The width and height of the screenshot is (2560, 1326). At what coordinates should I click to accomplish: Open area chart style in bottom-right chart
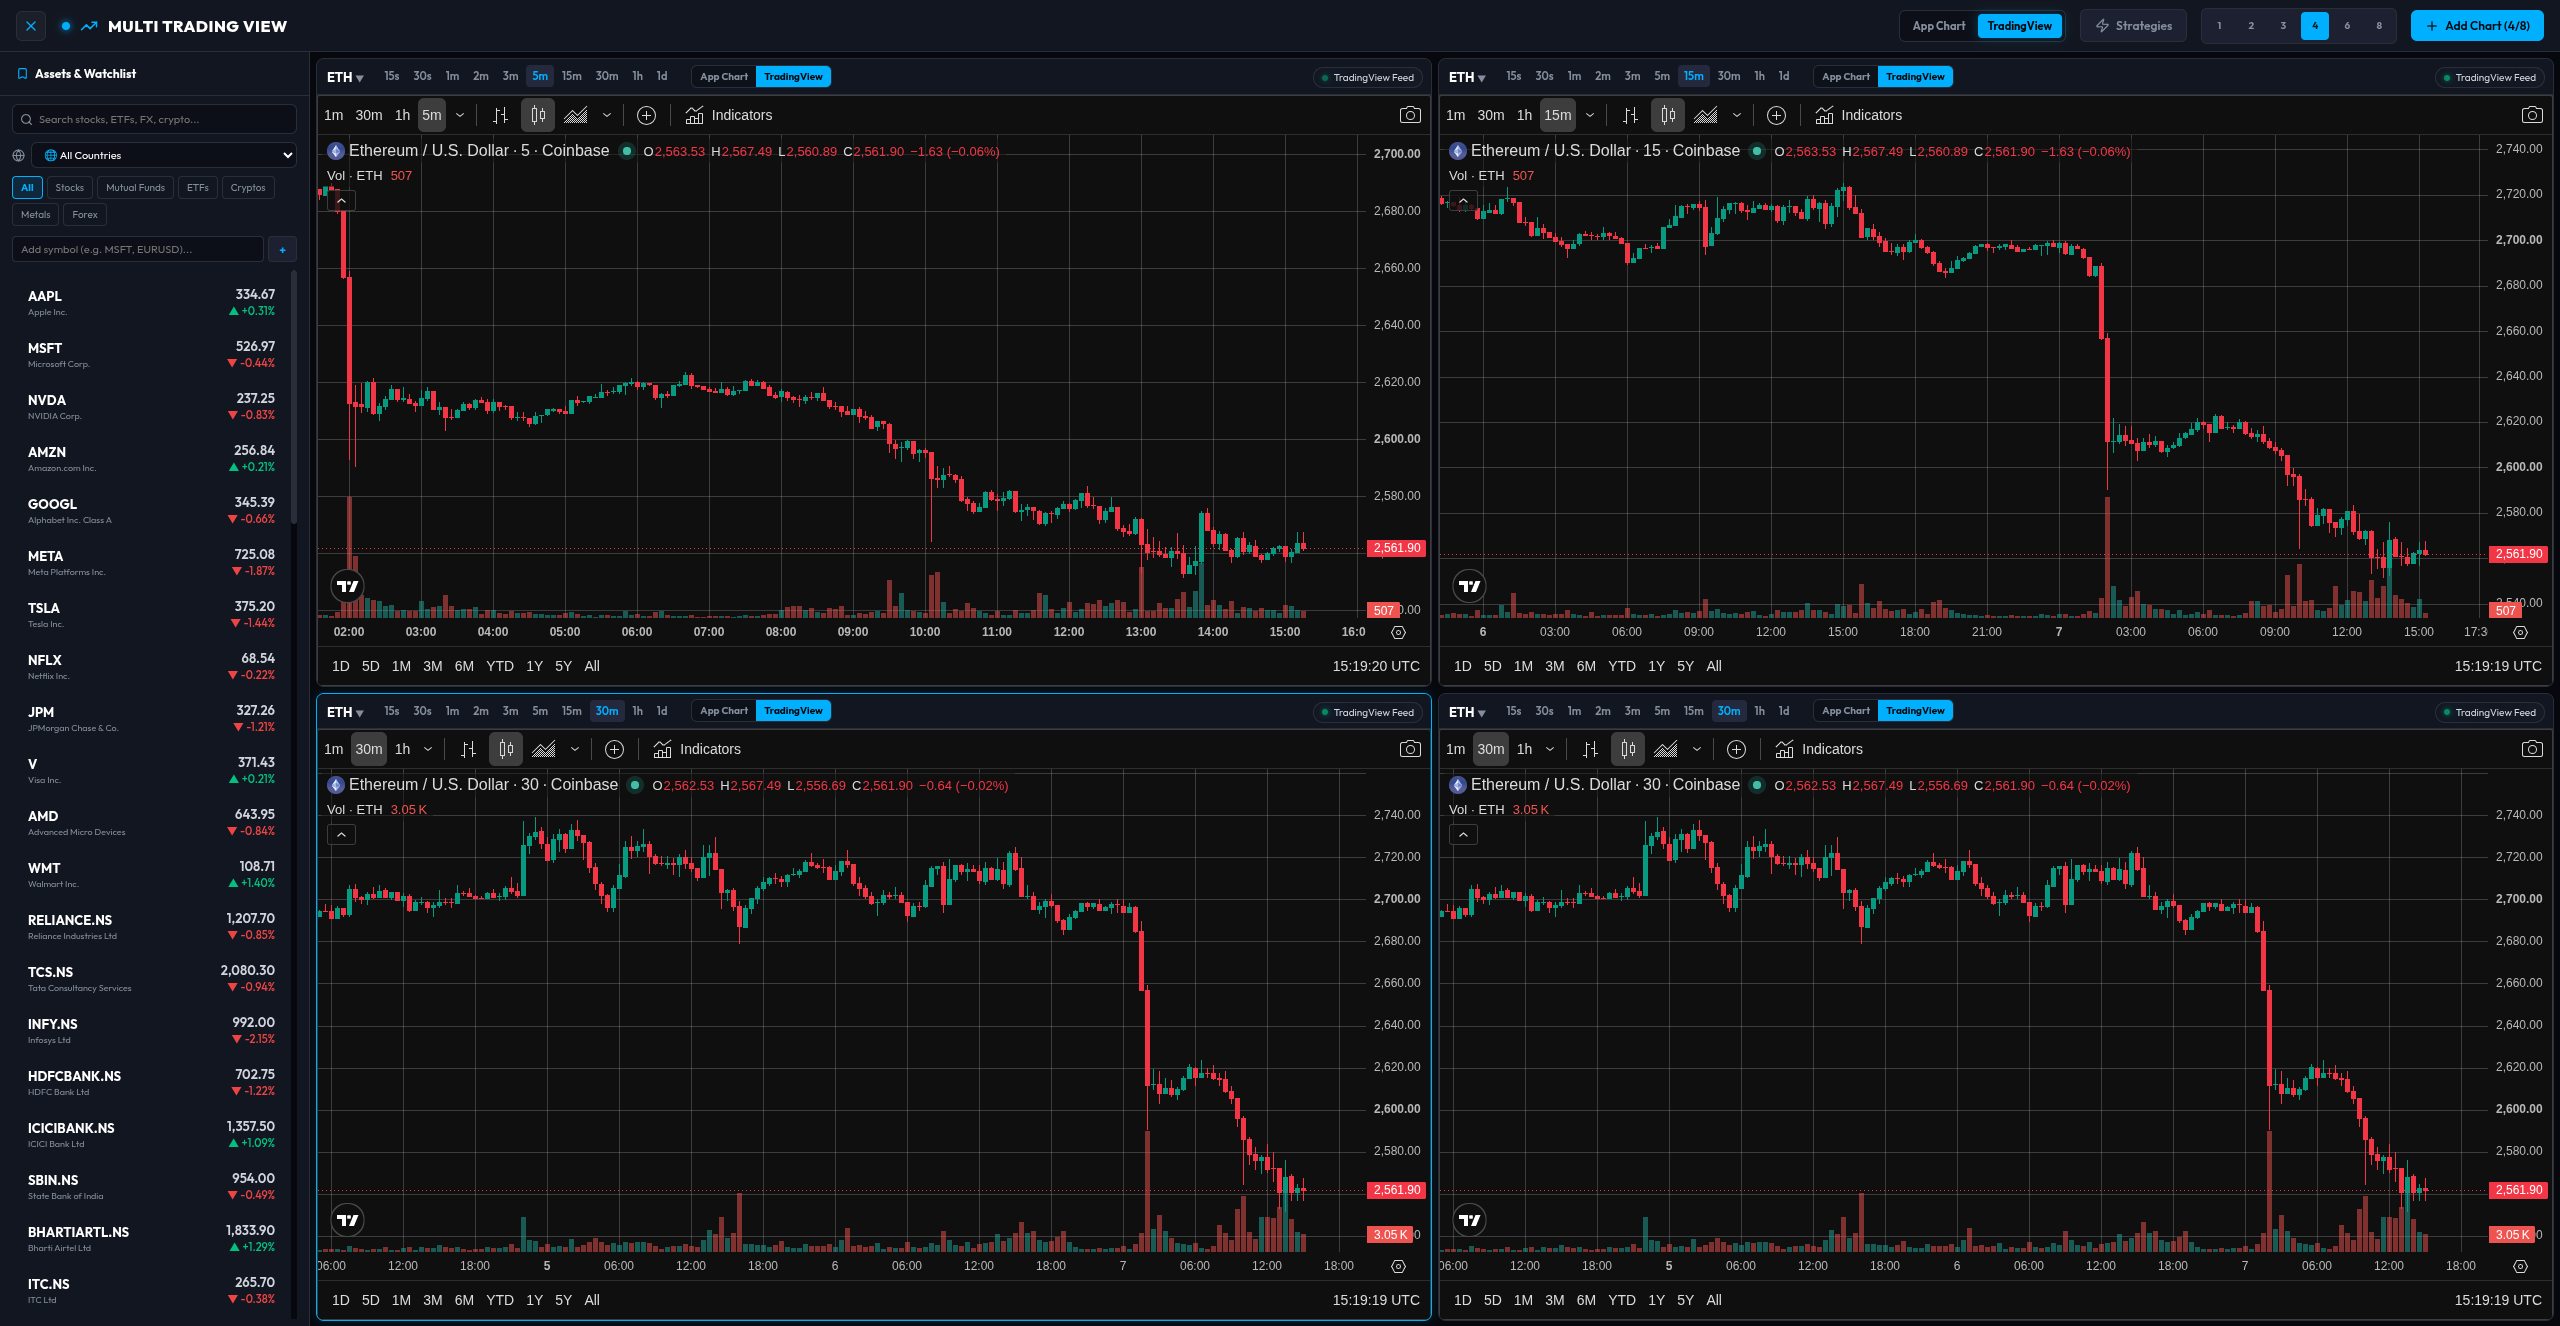coord(1666,749)
